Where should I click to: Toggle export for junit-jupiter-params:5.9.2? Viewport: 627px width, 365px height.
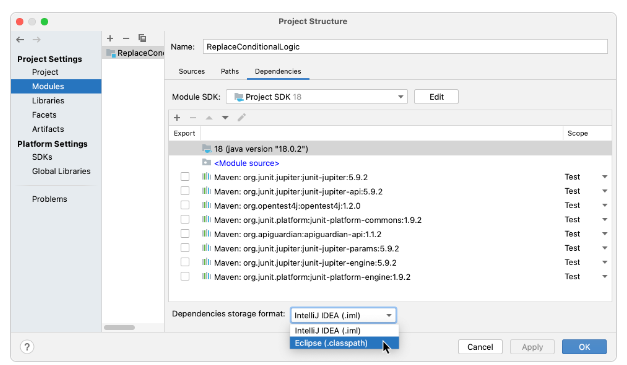click(x=185, y=248)
